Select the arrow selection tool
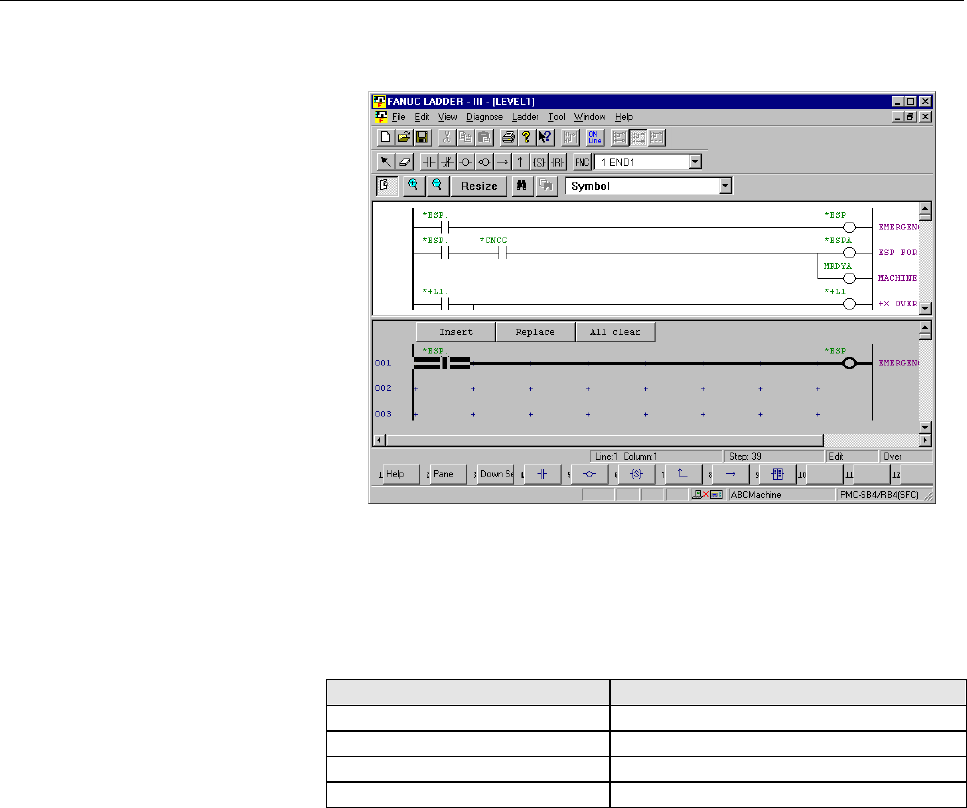This screenshot has width=967, height=808. [385, 162]
